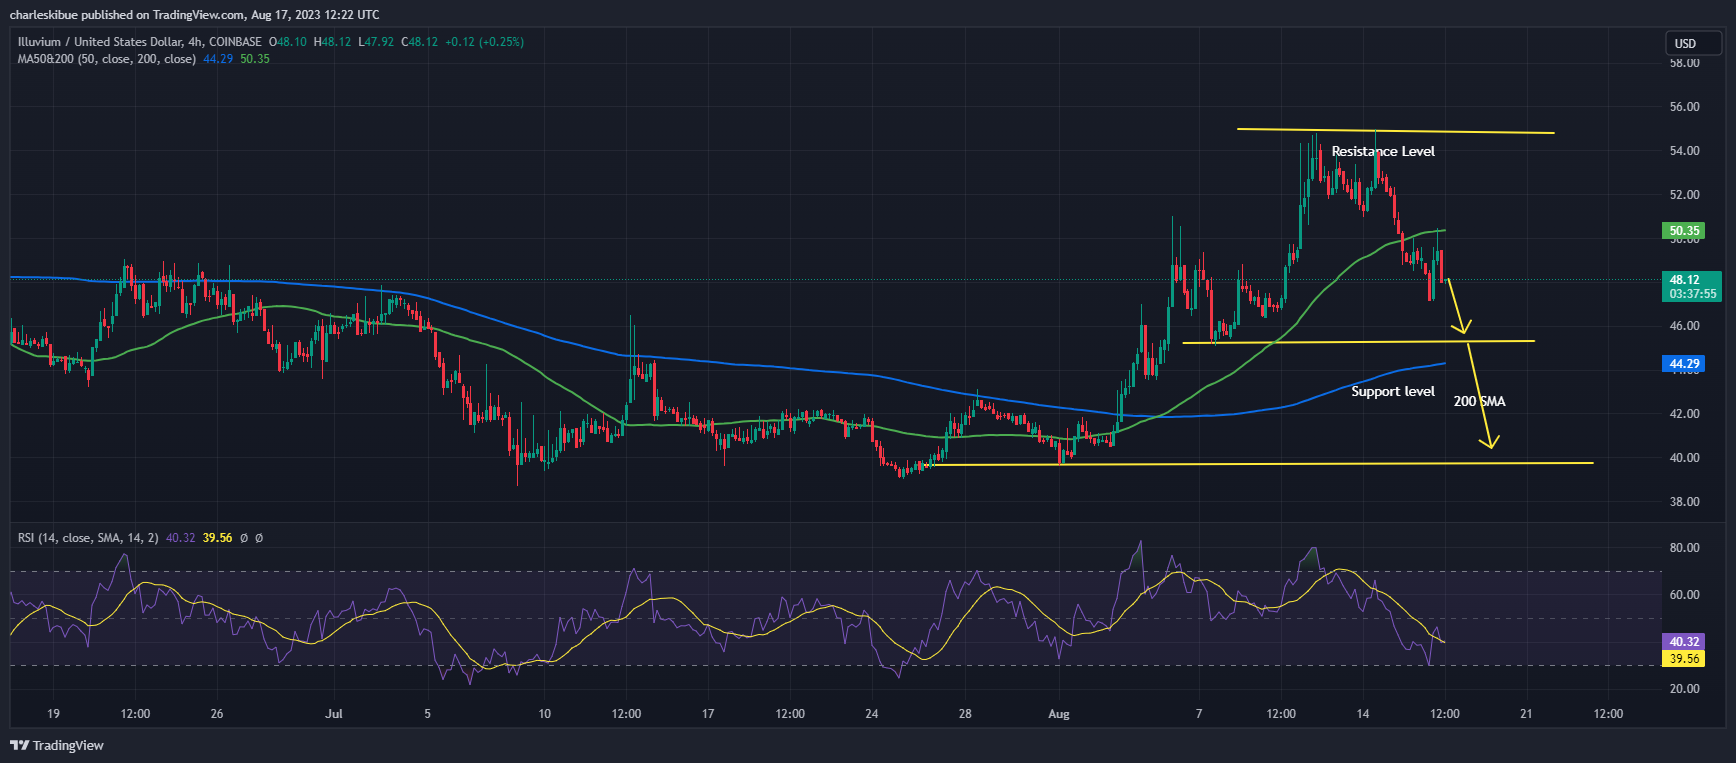
Task: Click the 40.32 value in RSI legend
Action: [x=180, y=538]
